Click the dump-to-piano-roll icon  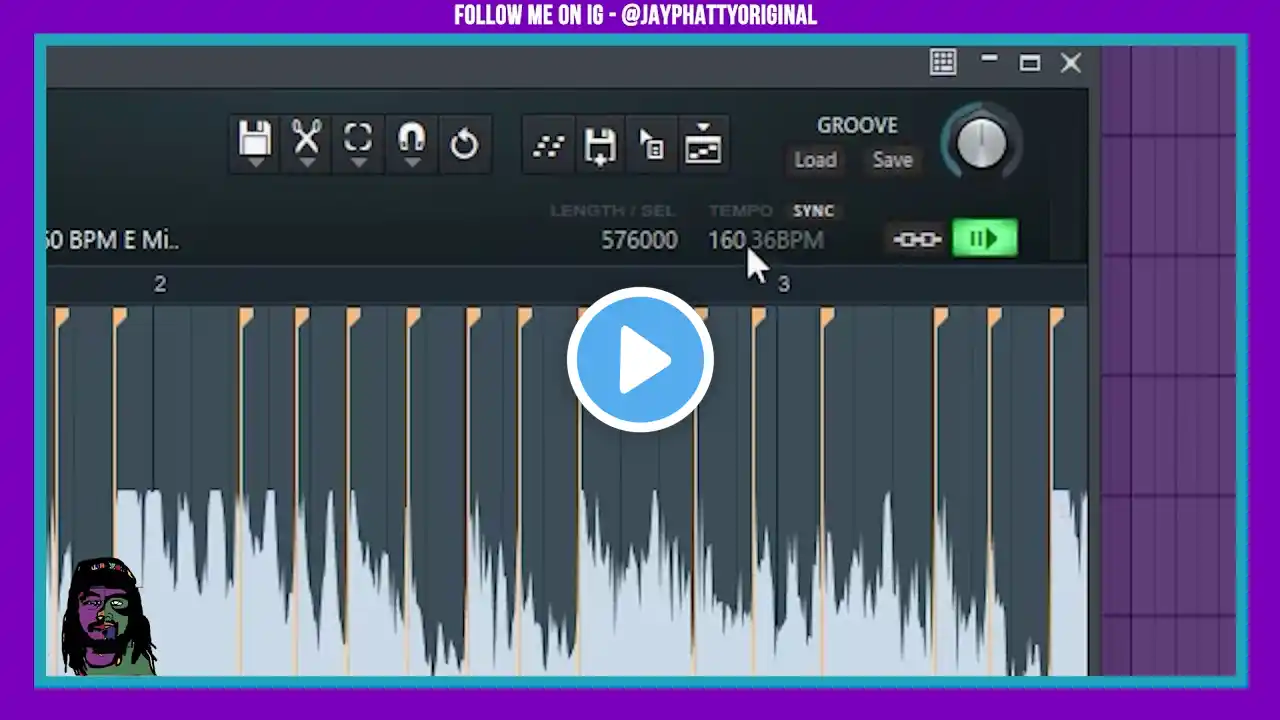coord(703,146)
